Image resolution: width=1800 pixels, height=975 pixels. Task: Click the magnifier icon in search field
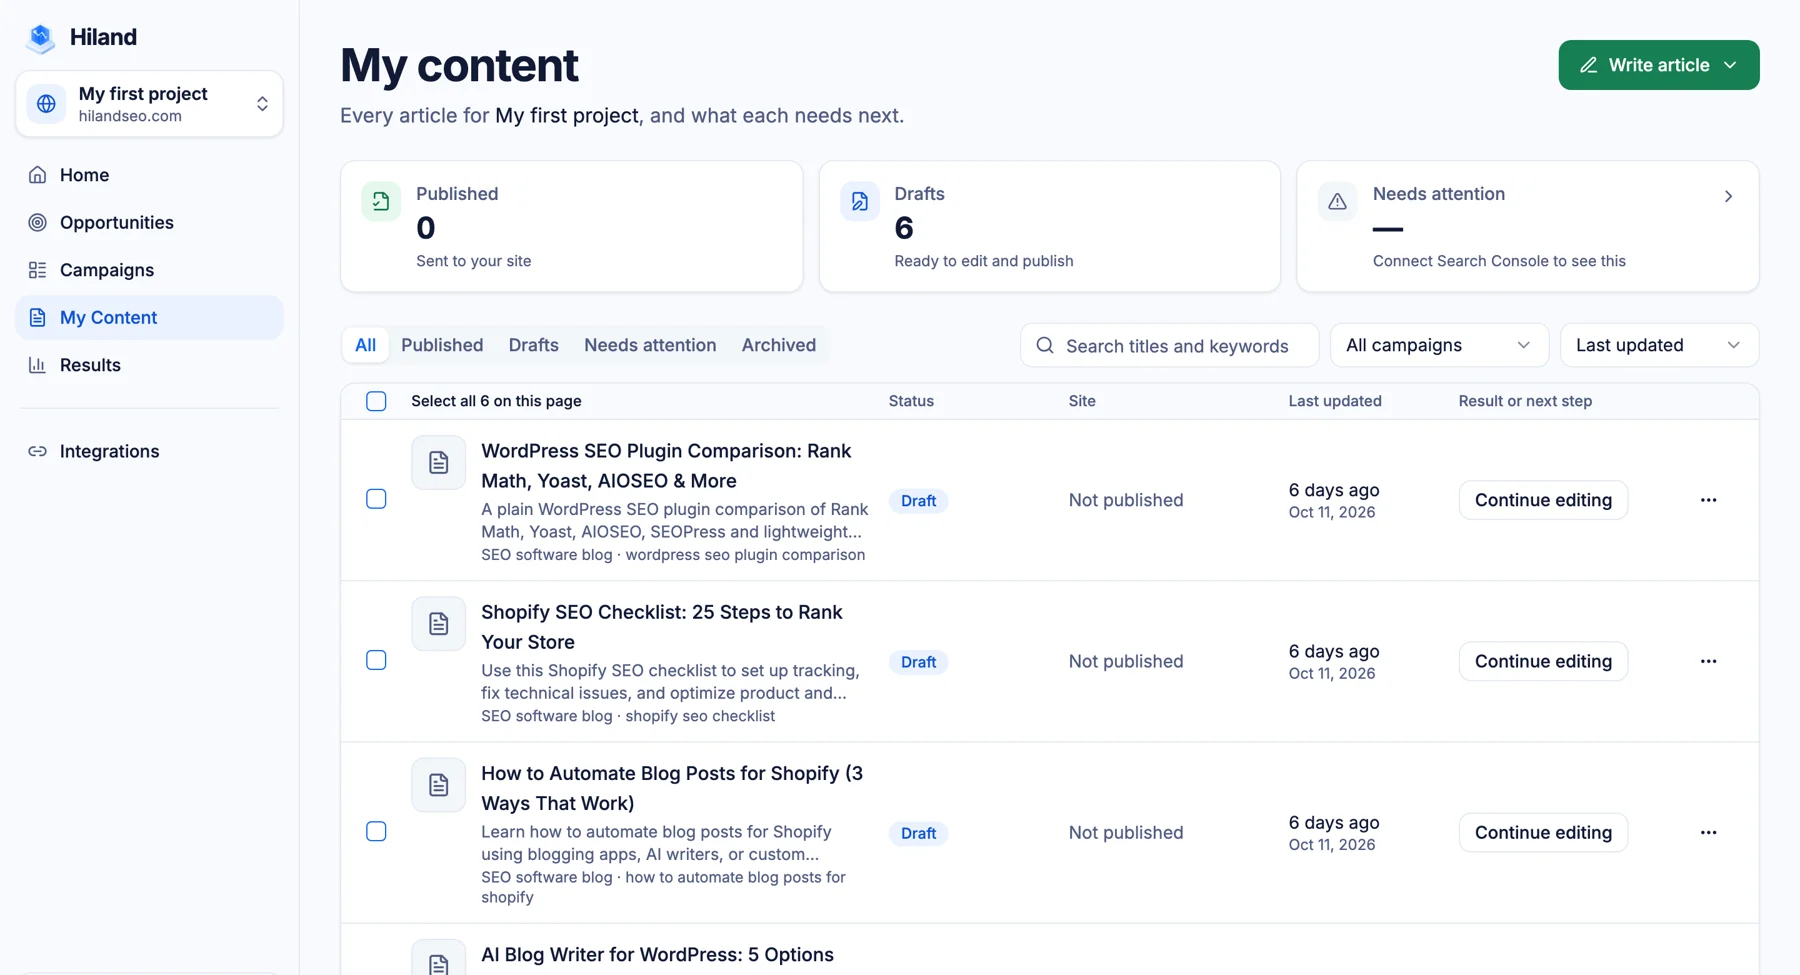pos(1045,345)
